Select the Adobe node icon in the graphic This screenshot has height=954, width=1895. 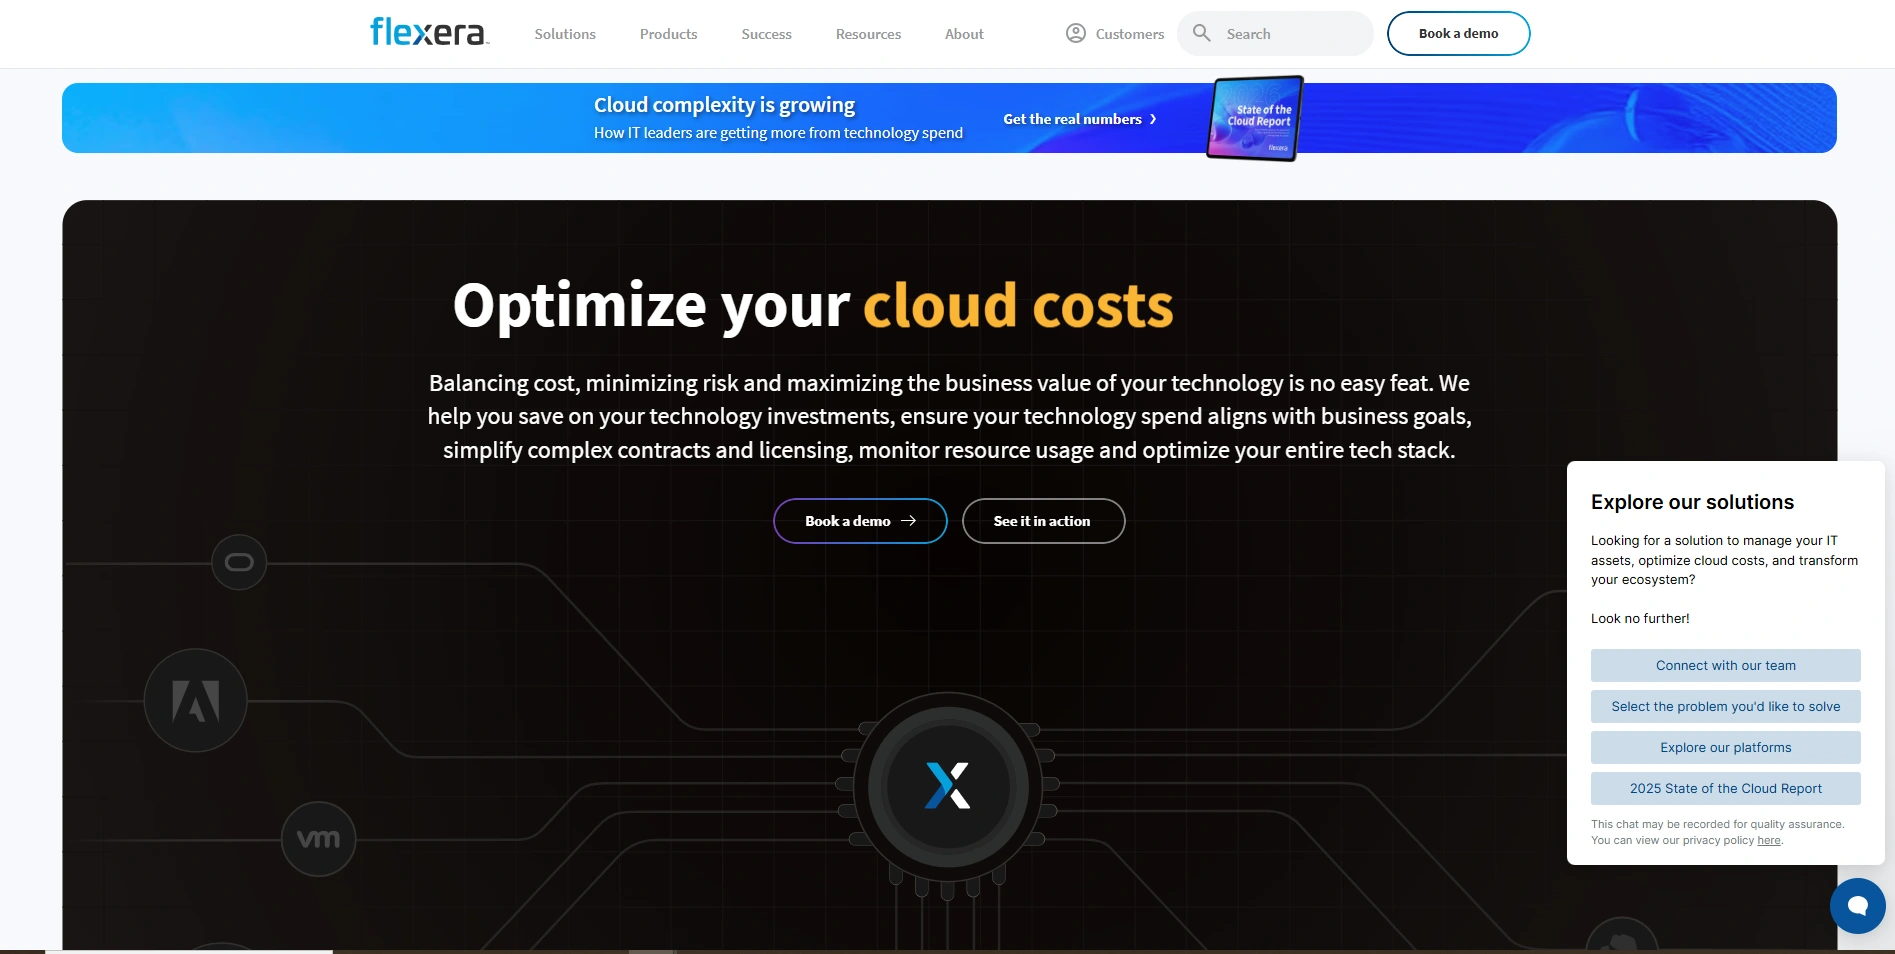[196, 700]
